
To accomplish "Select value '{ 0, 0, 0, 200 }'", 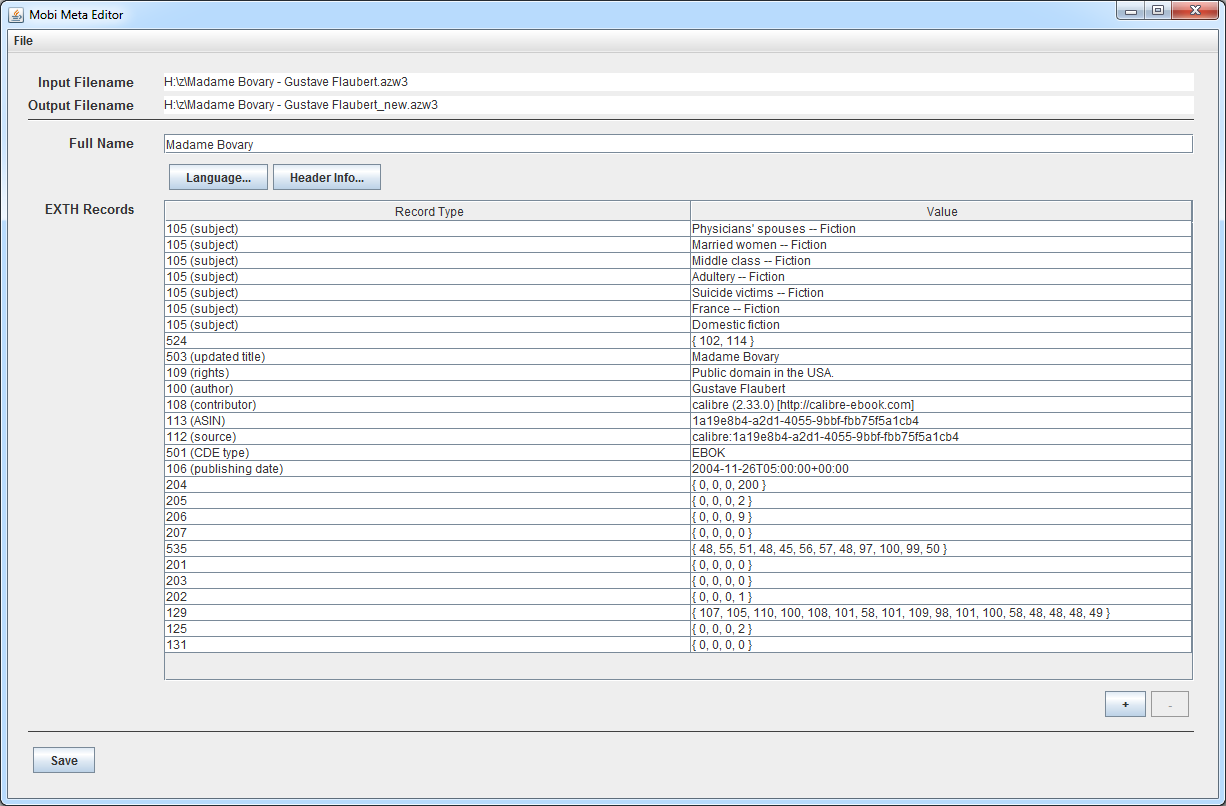I will tap(941, 485).
